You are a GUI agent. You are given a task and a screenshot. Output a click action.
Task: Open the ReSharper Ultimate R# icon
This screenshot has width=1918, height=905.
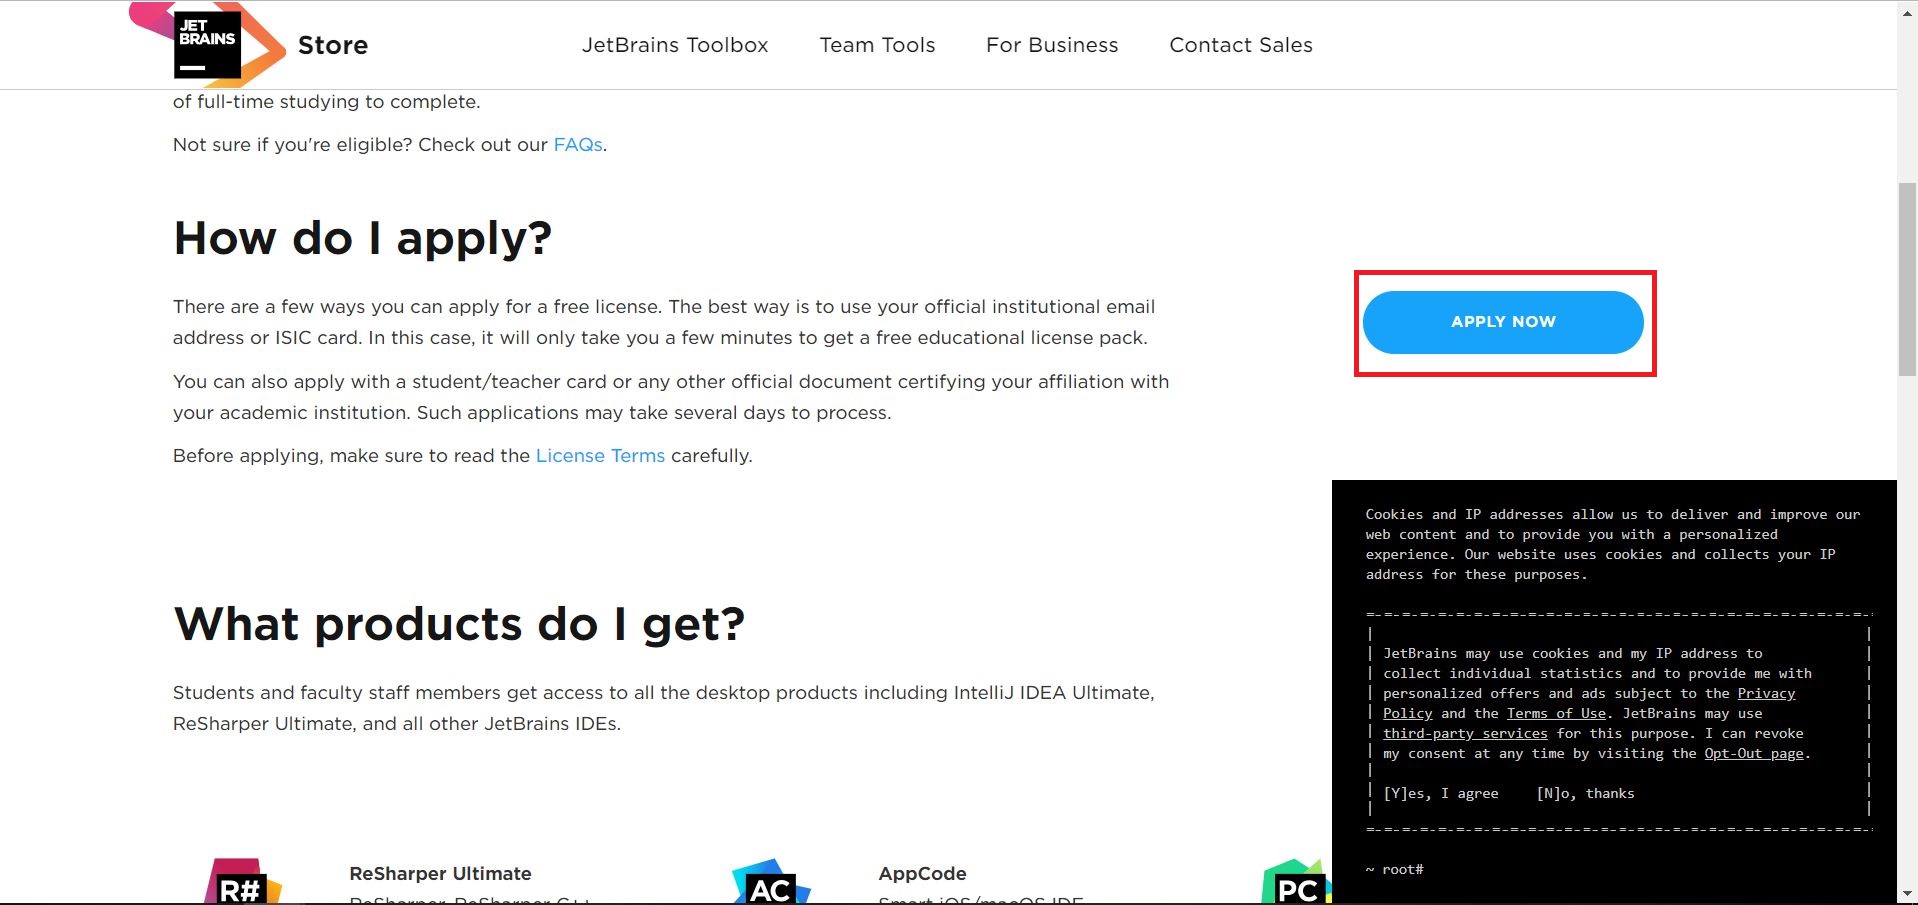(x=243, y=881)
